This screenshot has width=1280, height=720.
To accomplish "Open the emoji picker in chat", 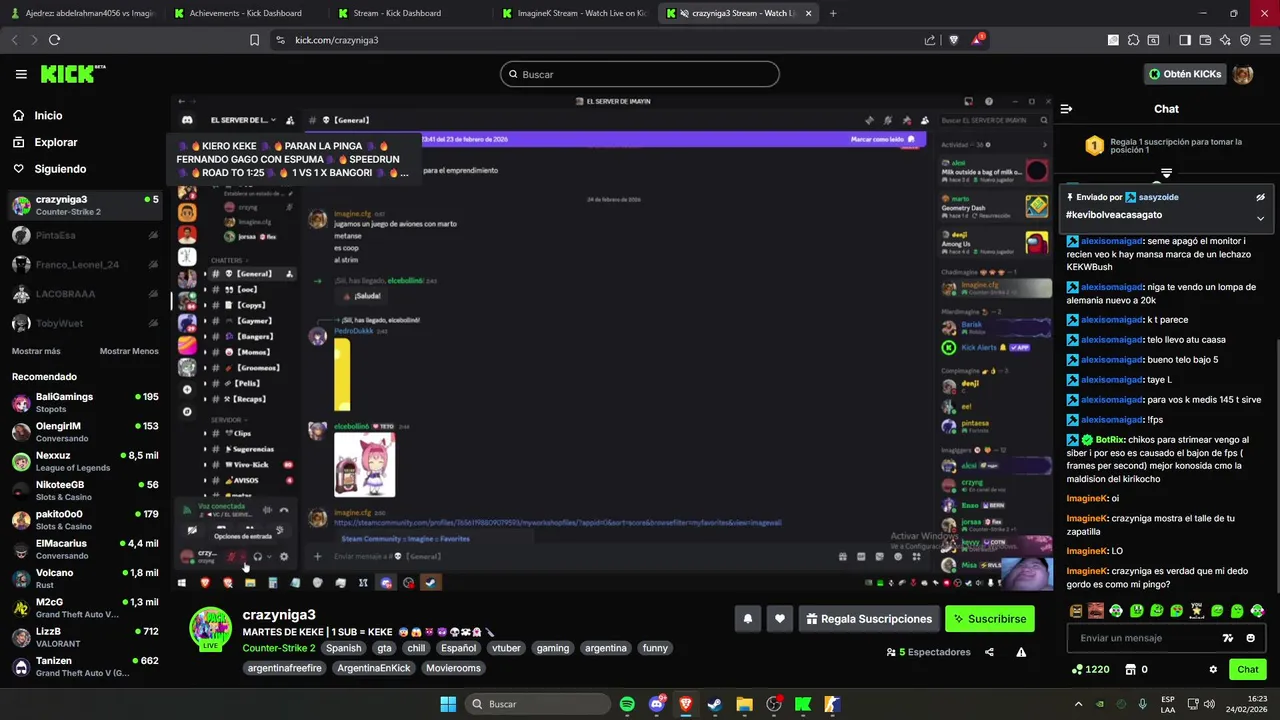I will pos(1251,638).
